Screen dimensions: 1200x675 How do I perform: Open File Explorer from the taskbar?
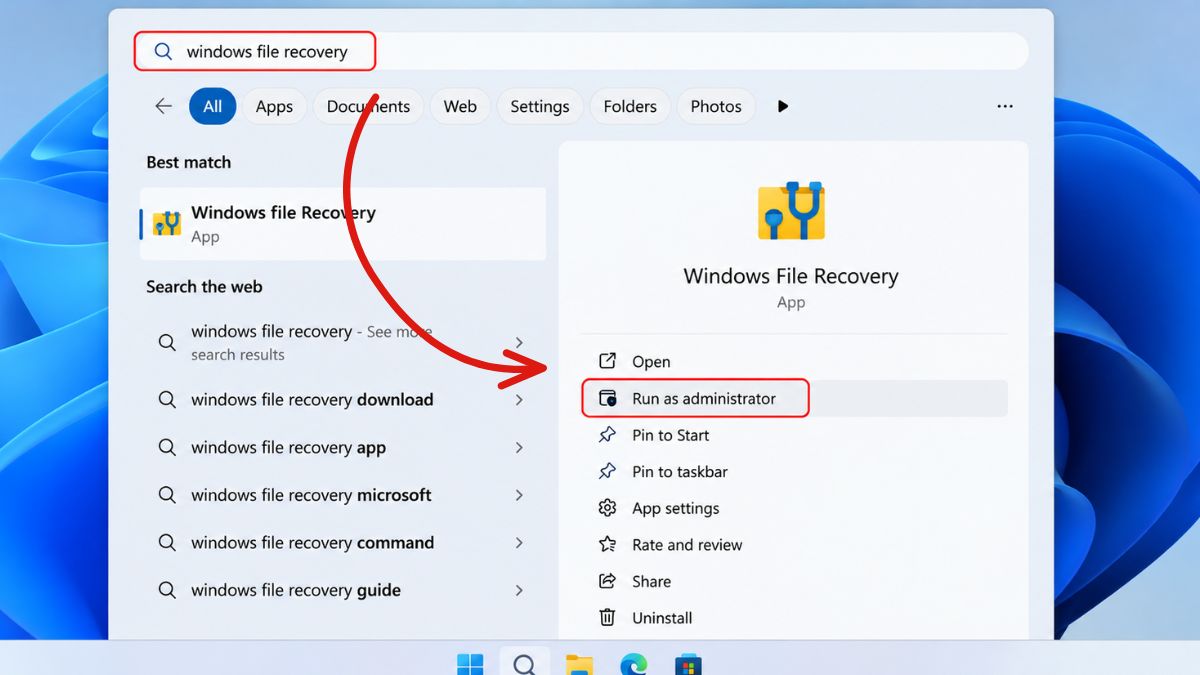click(579, 665)
